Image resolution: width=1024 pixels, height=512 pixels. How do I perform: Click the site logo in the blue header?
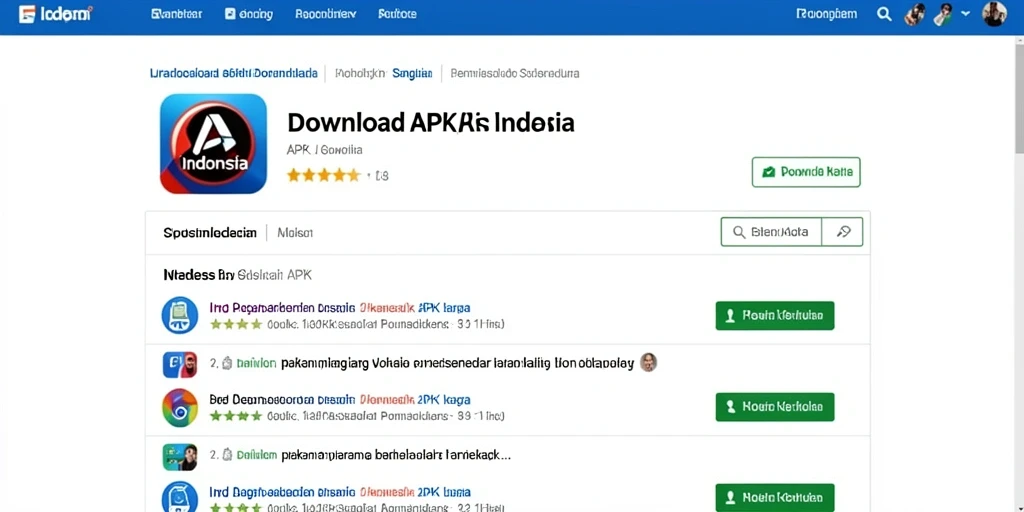point(55,14)
